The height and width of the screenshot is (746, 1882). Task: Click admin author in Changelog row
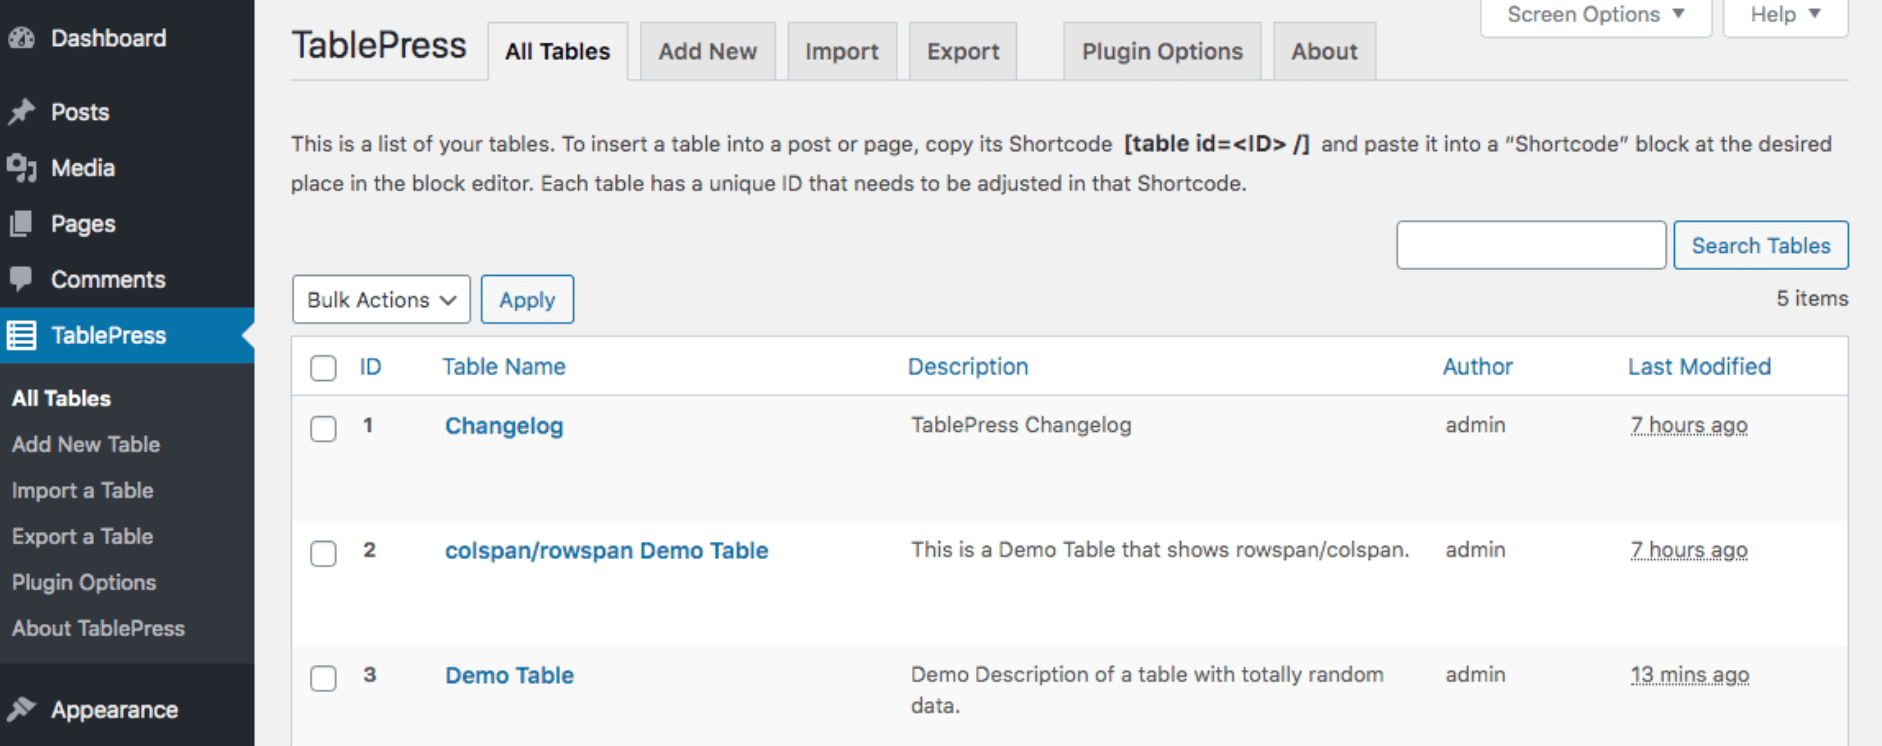pyautogui.click(x=1475, y=425)
